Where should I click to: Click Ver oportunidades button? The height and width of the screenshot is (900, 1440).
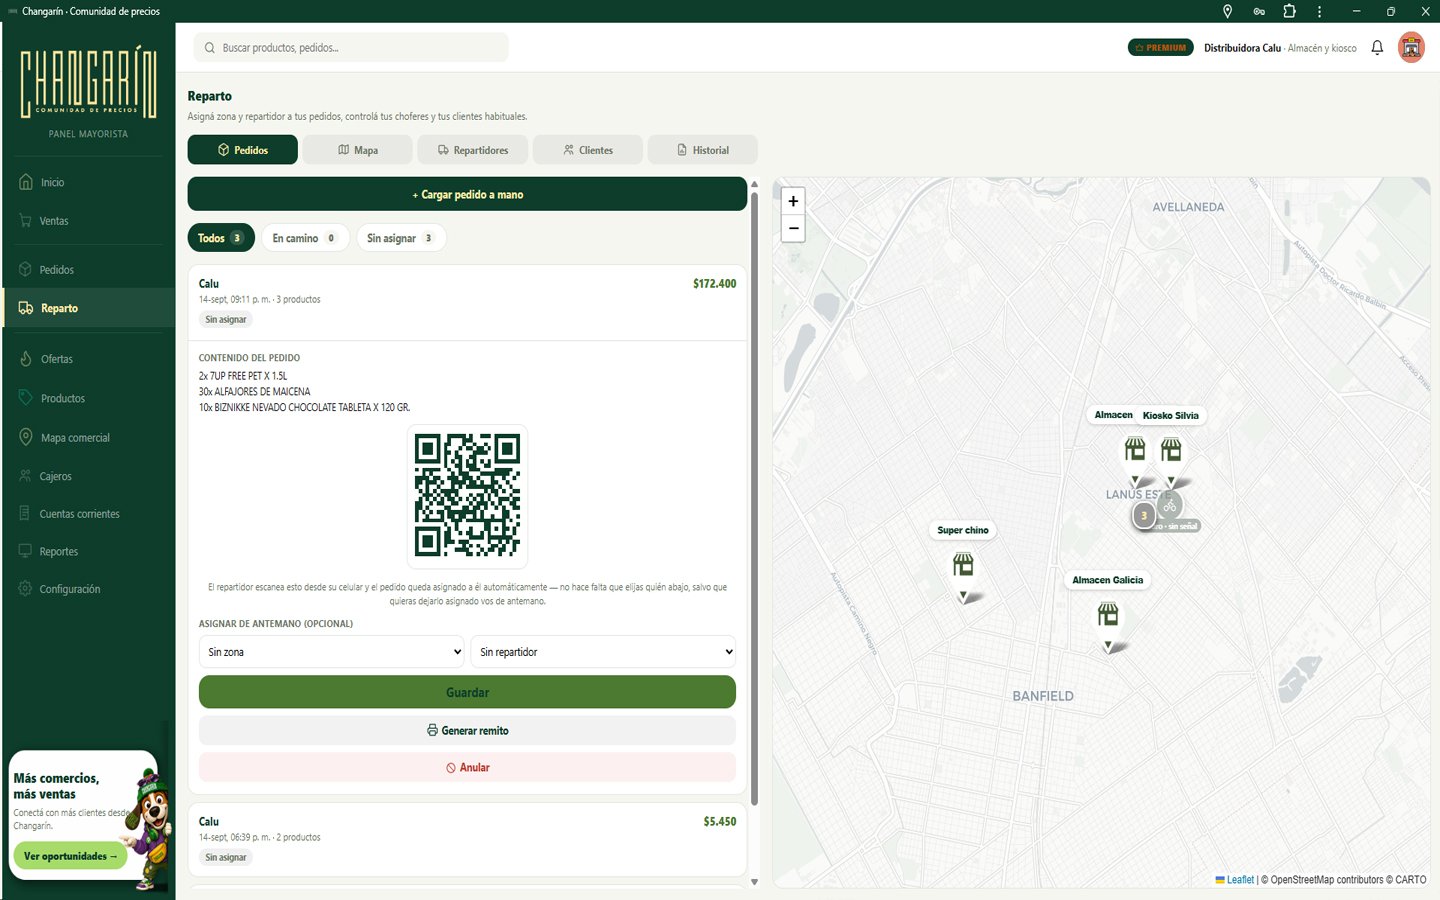[x=70, y=856]
